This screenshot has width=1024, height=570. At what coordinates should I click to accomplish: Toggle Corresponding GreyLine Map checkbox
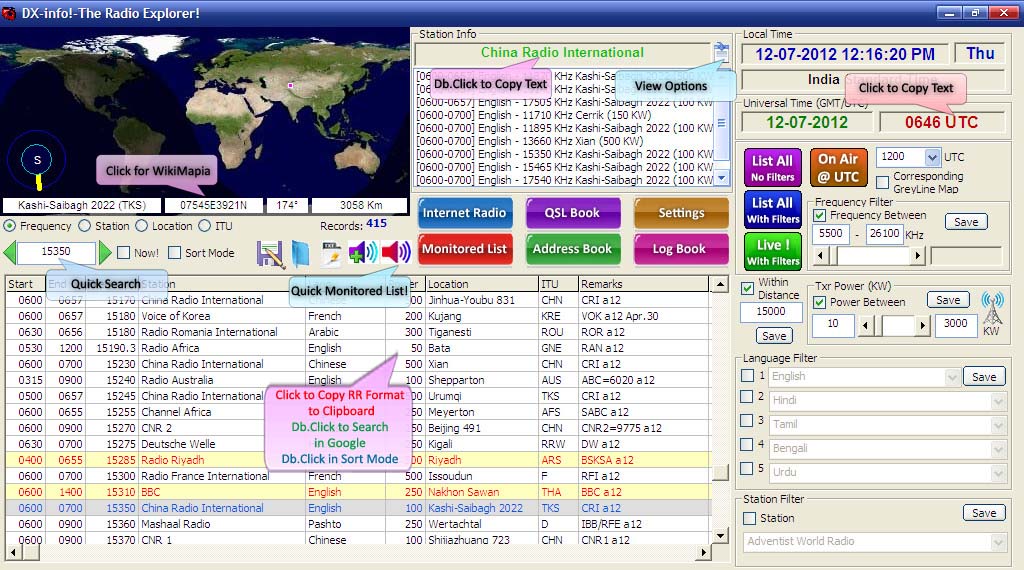(882, 182)
